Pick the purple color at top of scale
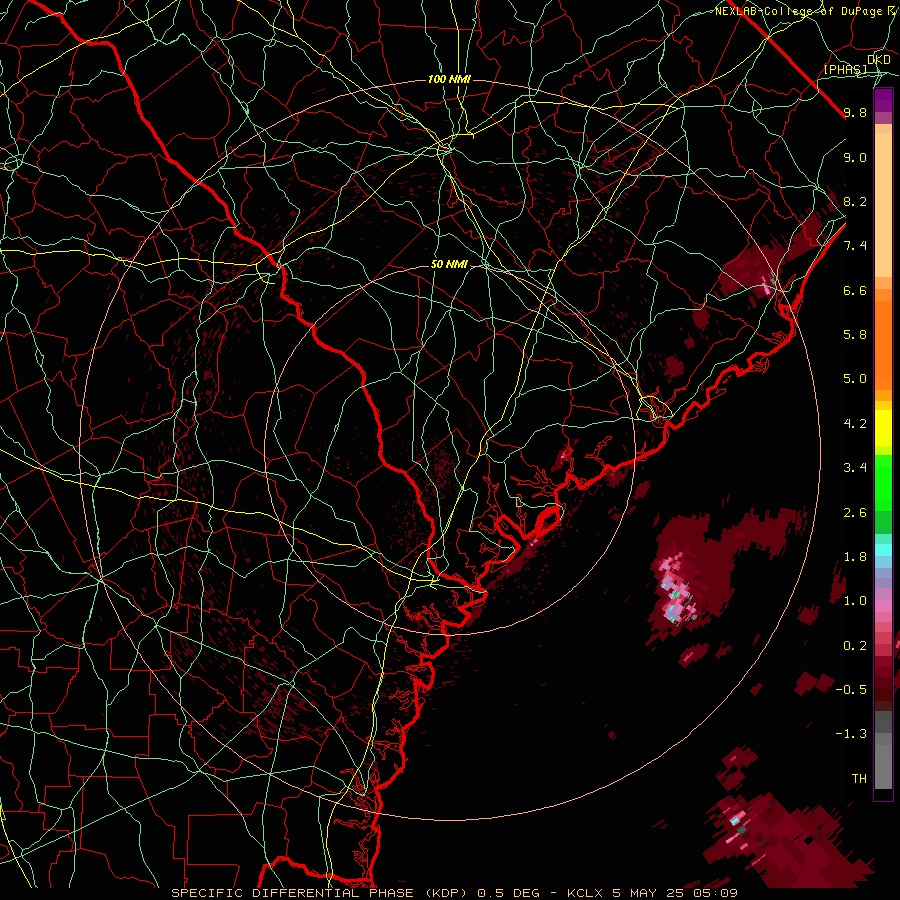 [x=883, y=100]
